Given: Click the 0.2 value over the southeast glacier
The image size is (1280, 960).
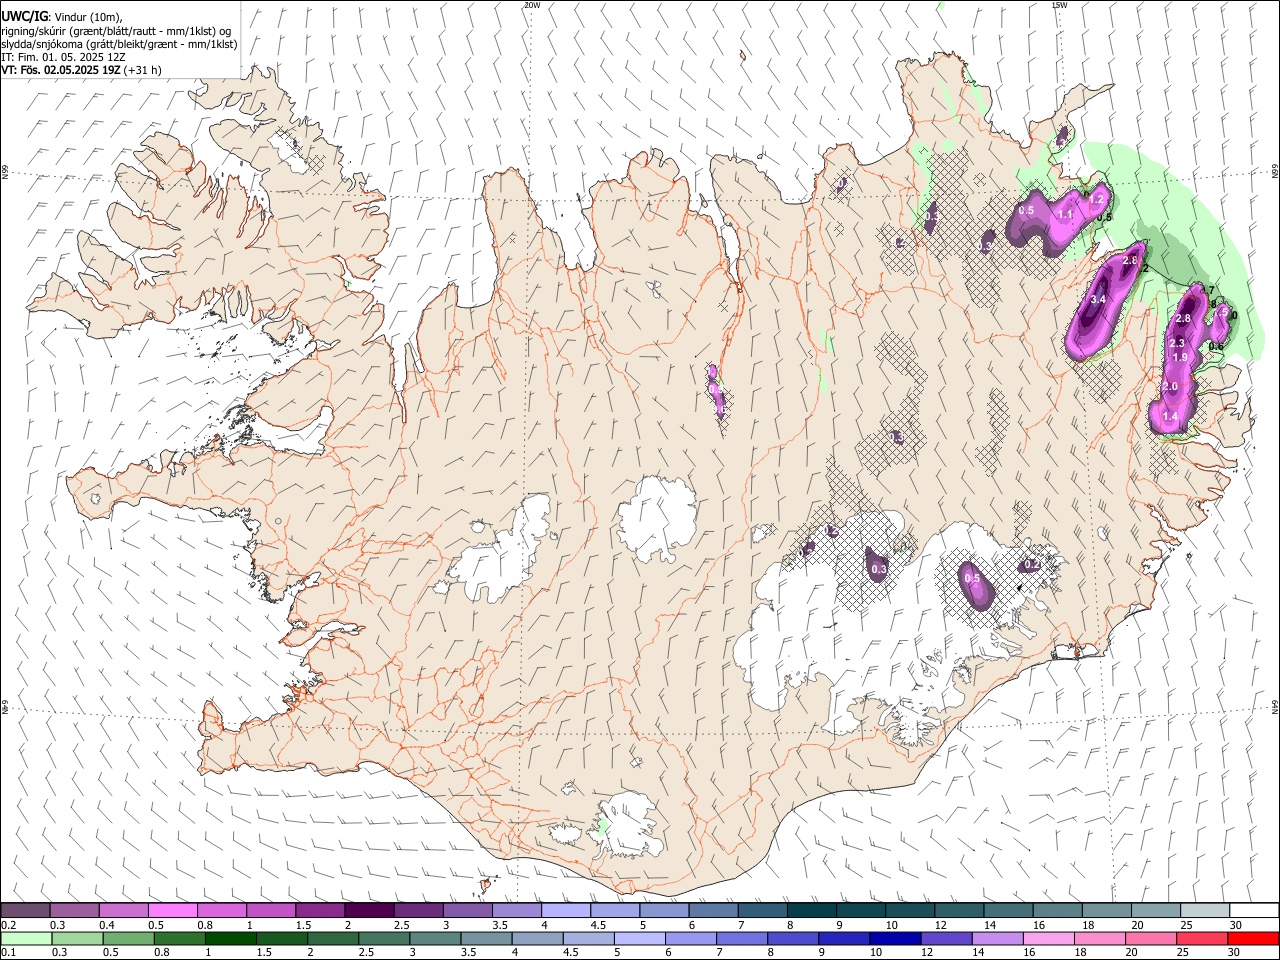Looking at the screenshot, I should pyautogui.click(x=1032, y=565).
